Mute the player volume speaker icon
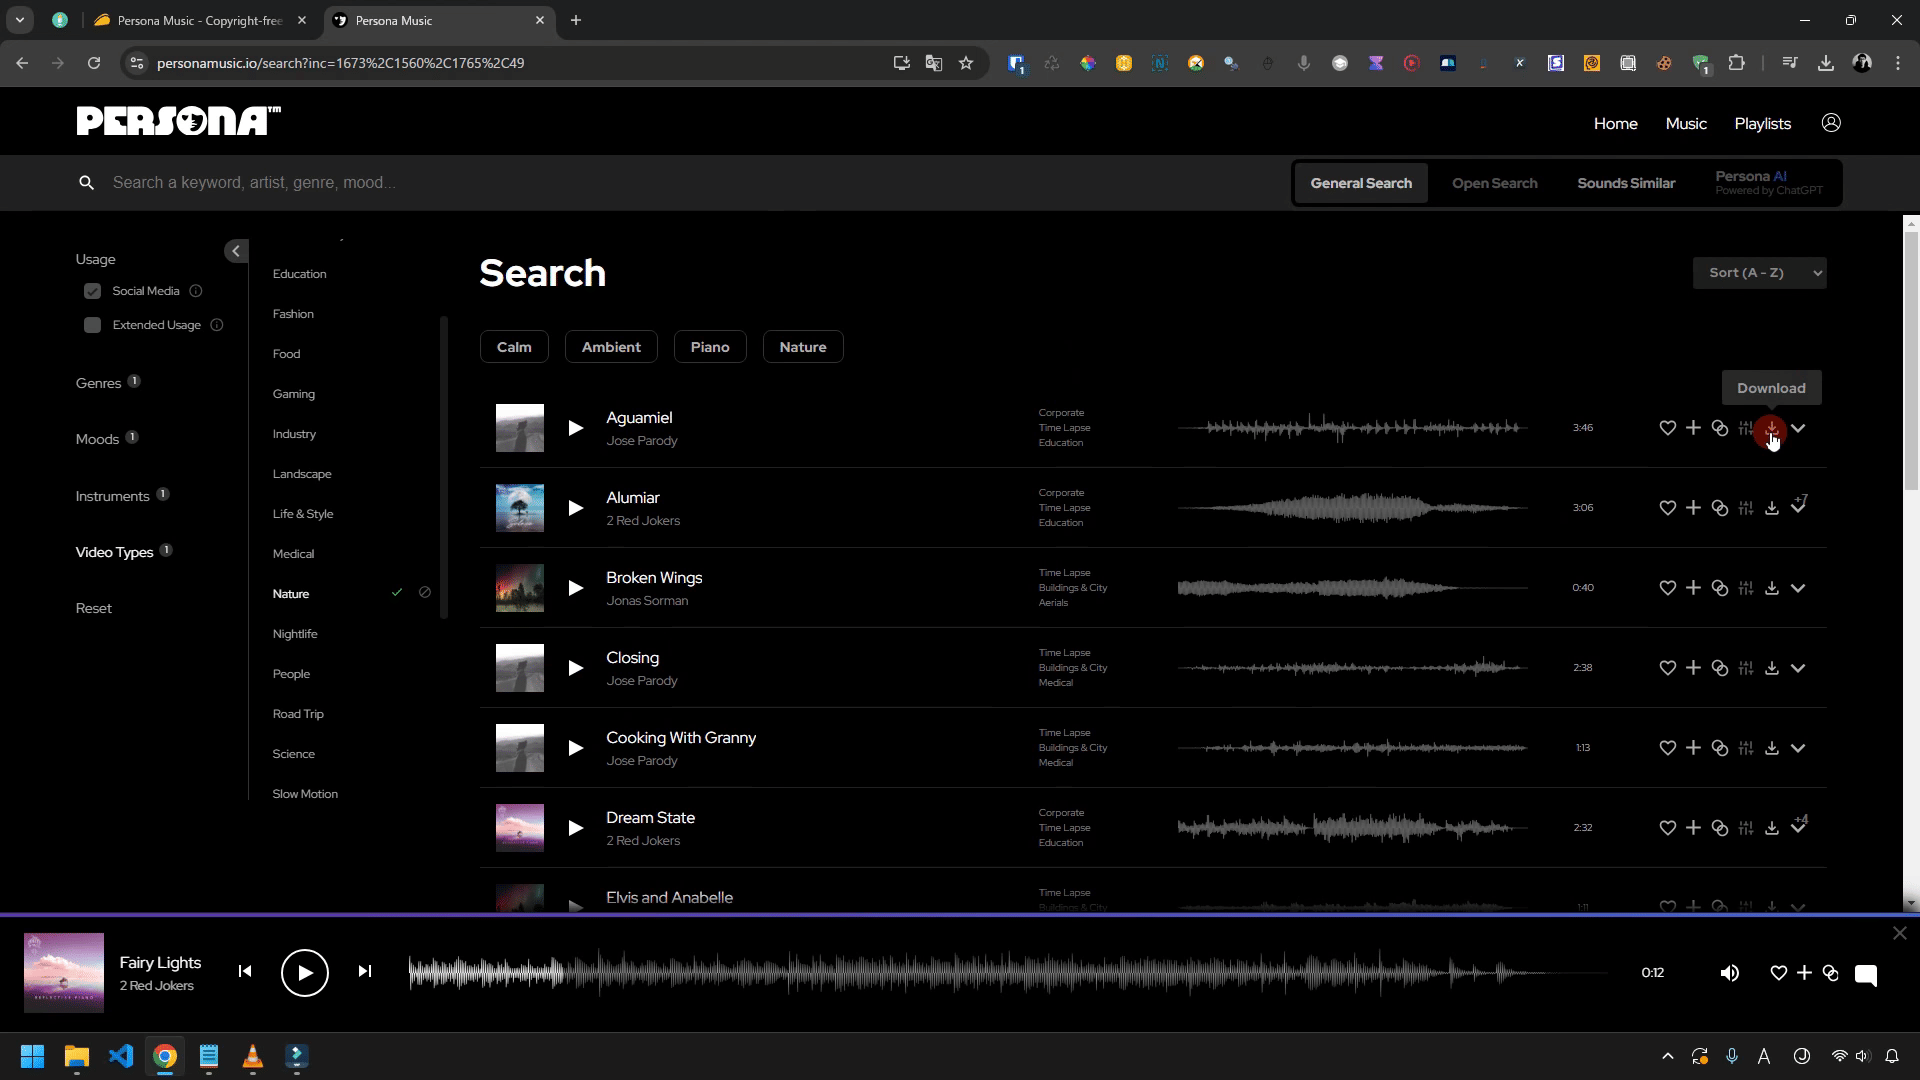The height and width of the screenshot is (1080, 1920). (x=1729, y=973)
